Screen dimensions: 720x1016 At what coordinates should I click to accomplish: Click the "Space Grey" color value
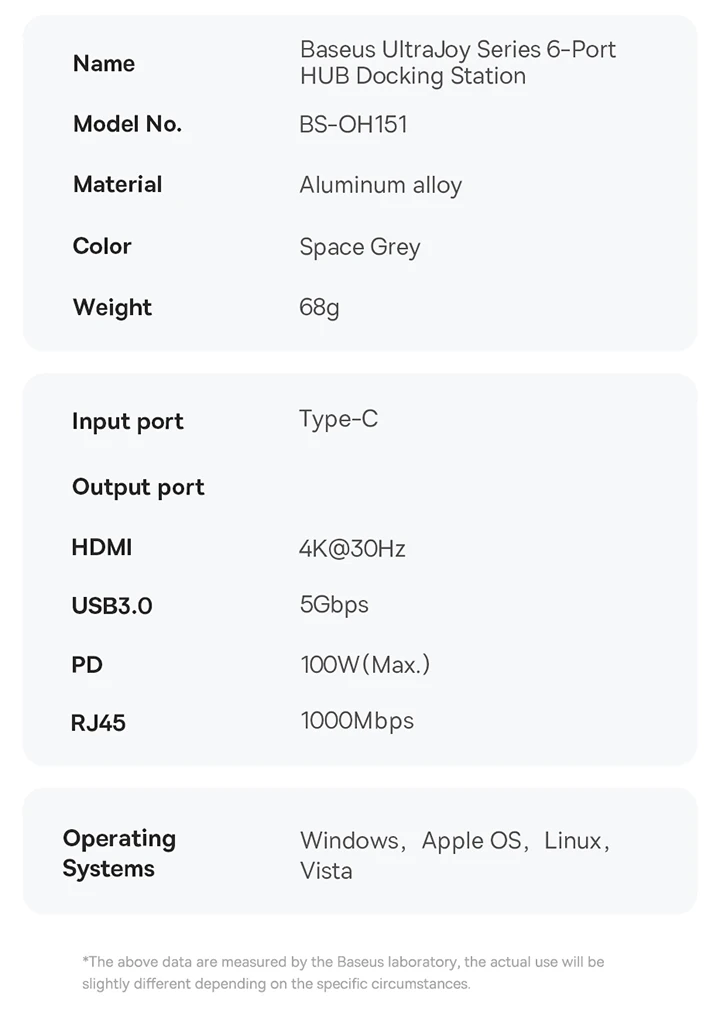tap(359, 247)
